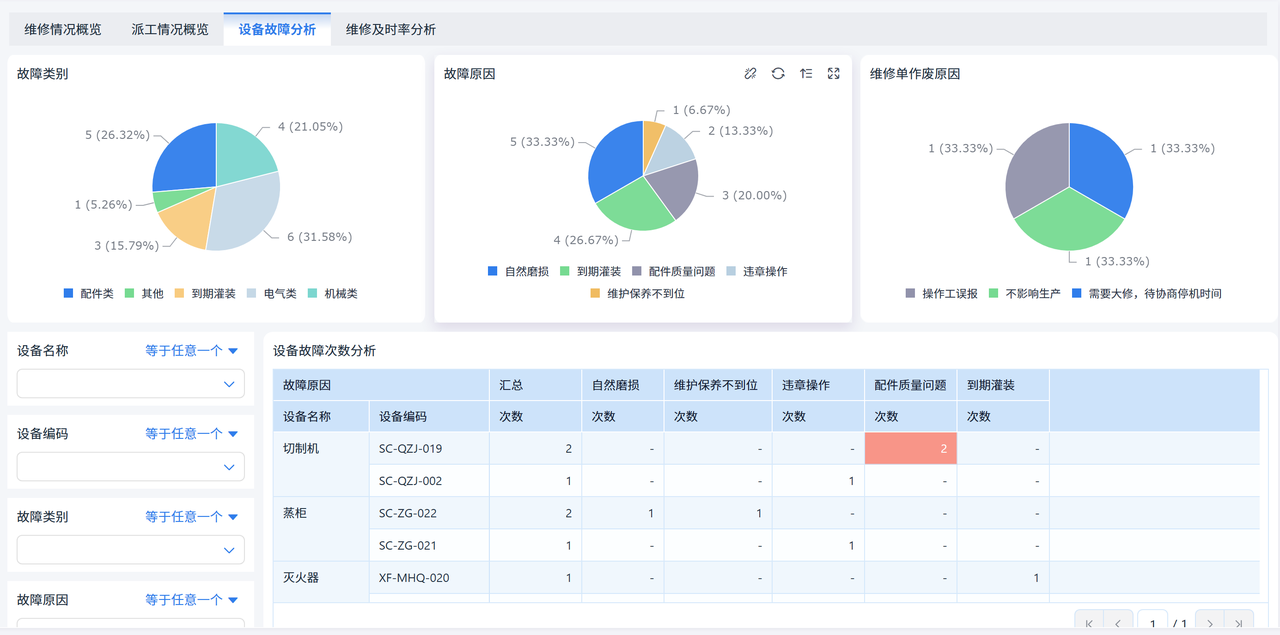Select XF-MHQ-020 table cell
Image resolution: width=1280 pixels, height=635 pixels.
pyautogui.click(x=429, y=578)
